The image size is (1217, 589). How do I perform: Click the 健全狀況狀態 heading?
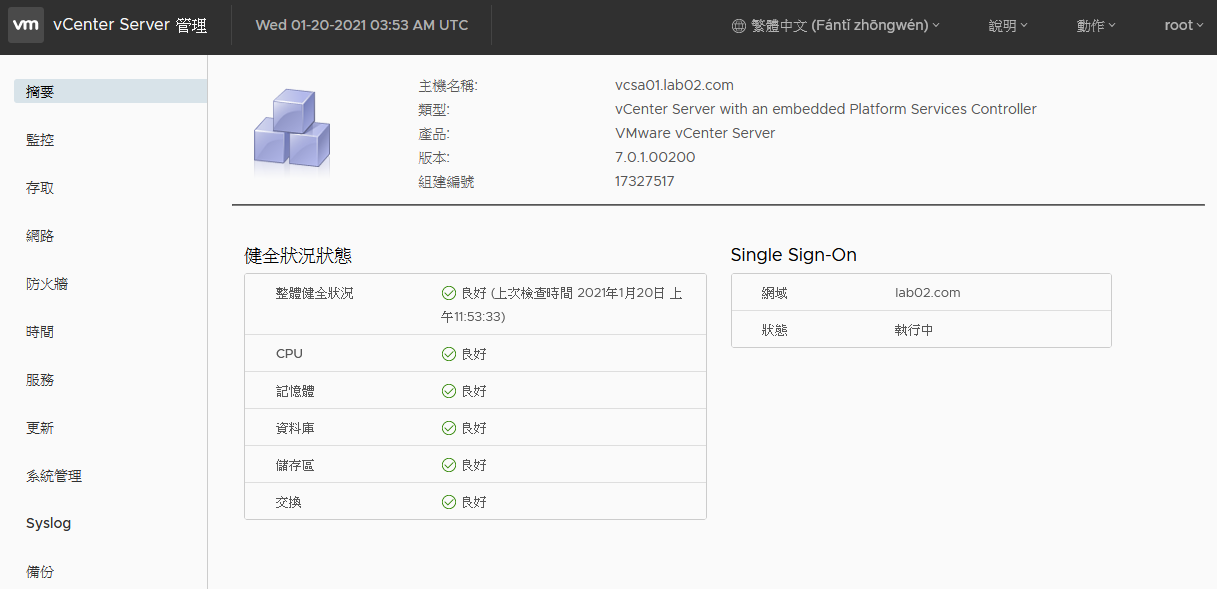point(298,255)
